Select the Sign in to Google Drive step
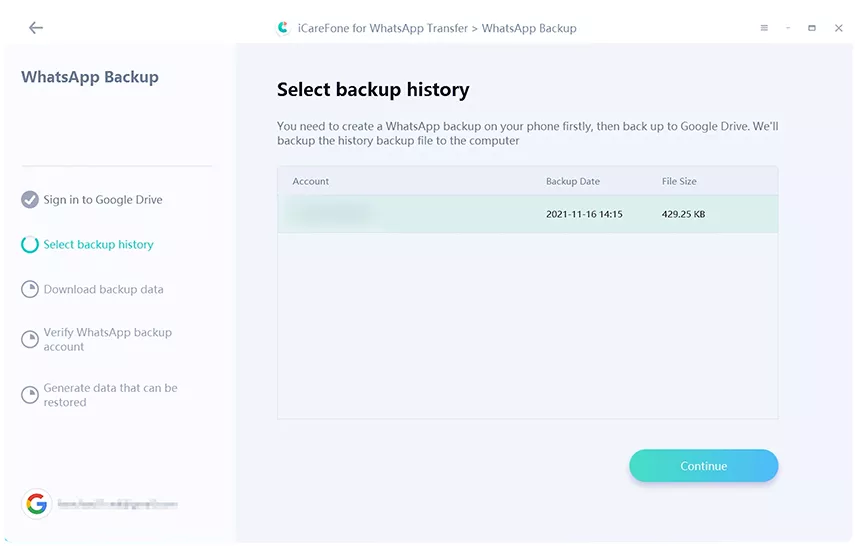The image size is (855, 546). coord(103,200)
